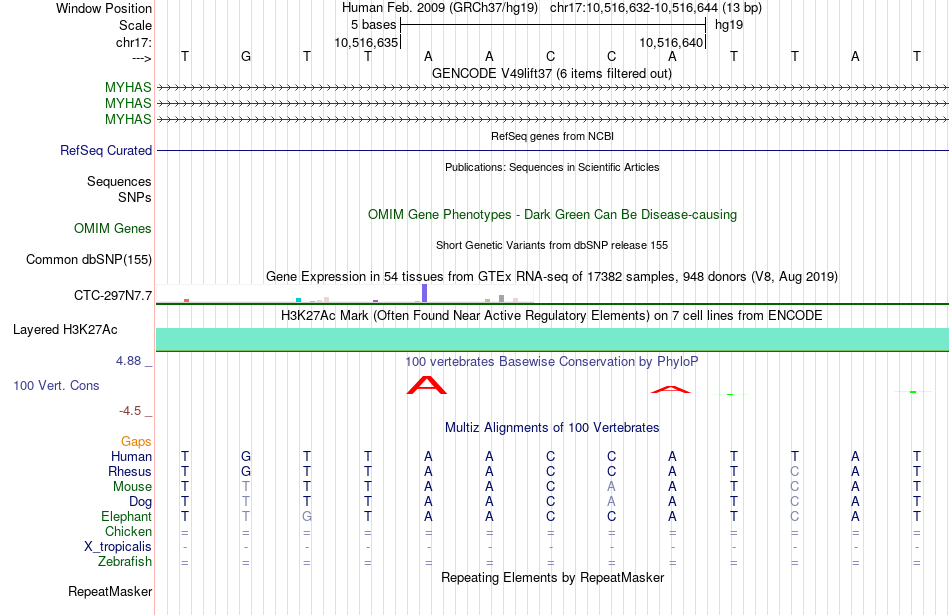Click the smaller red A conservation logo
The width and height of the screenshot is (950, 615).
coord(671,390)
